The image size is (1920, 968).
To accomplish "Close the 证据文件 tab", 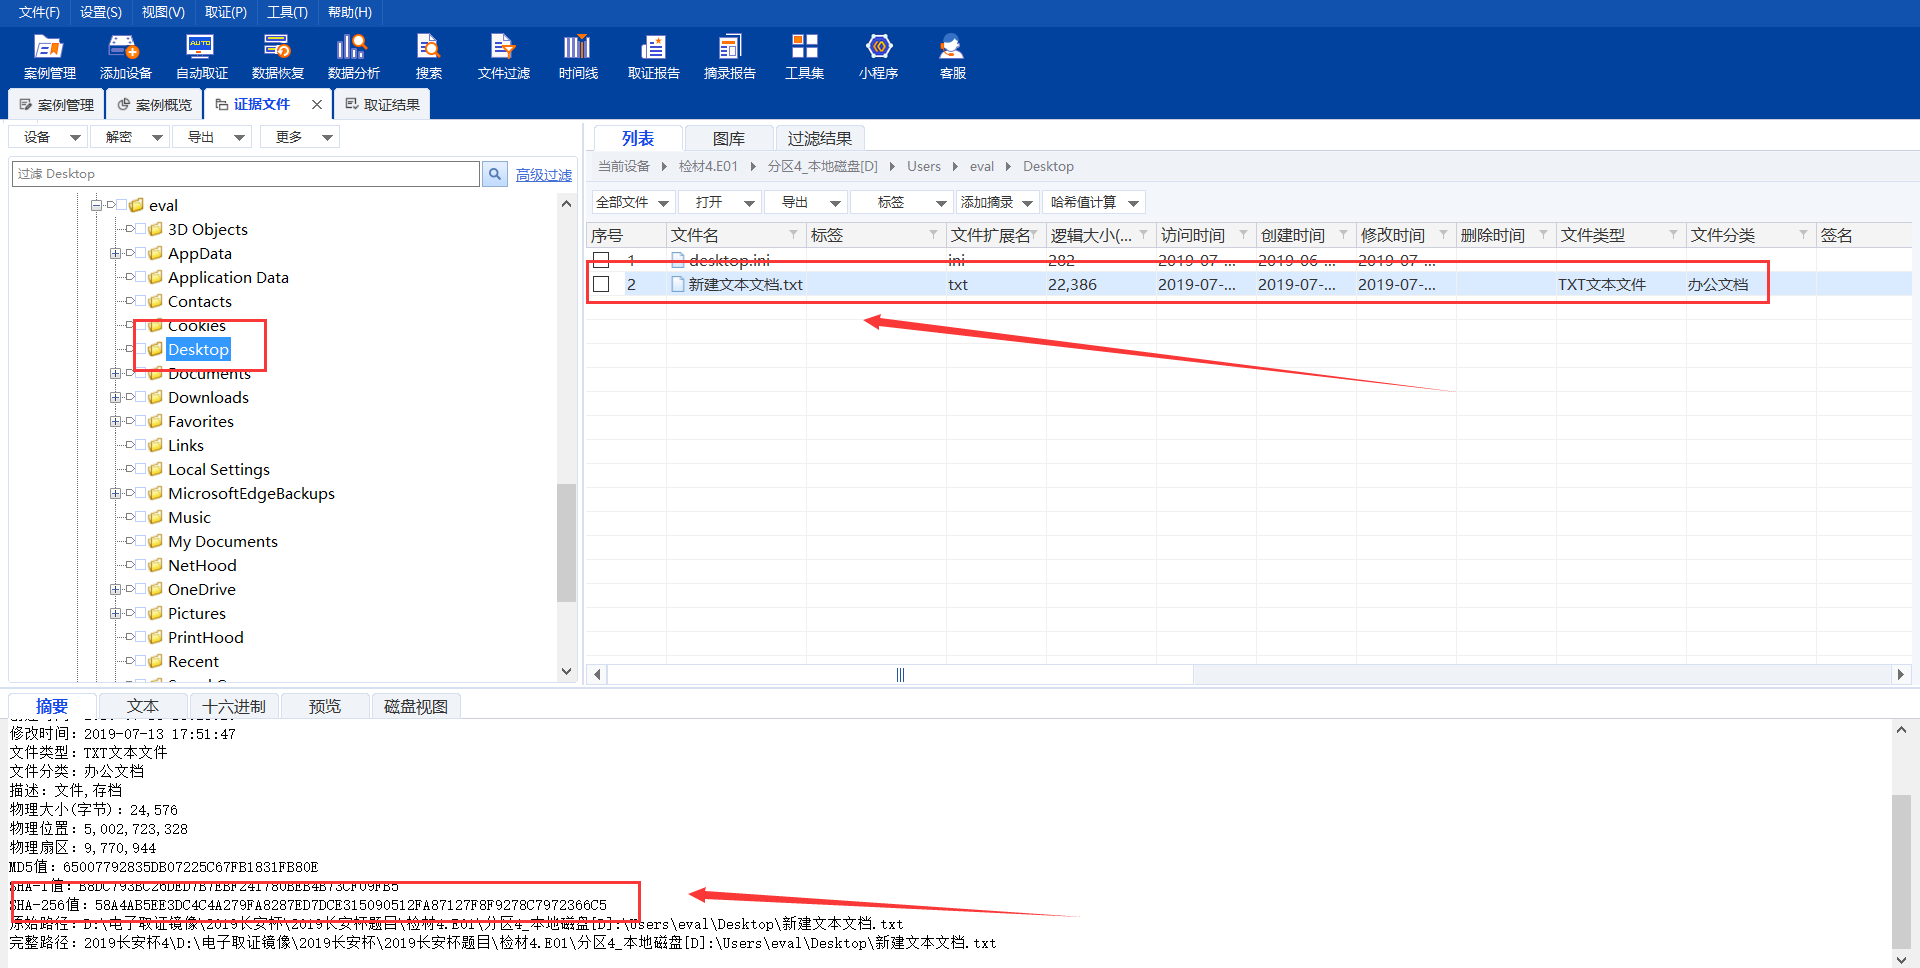I will 317,104.
